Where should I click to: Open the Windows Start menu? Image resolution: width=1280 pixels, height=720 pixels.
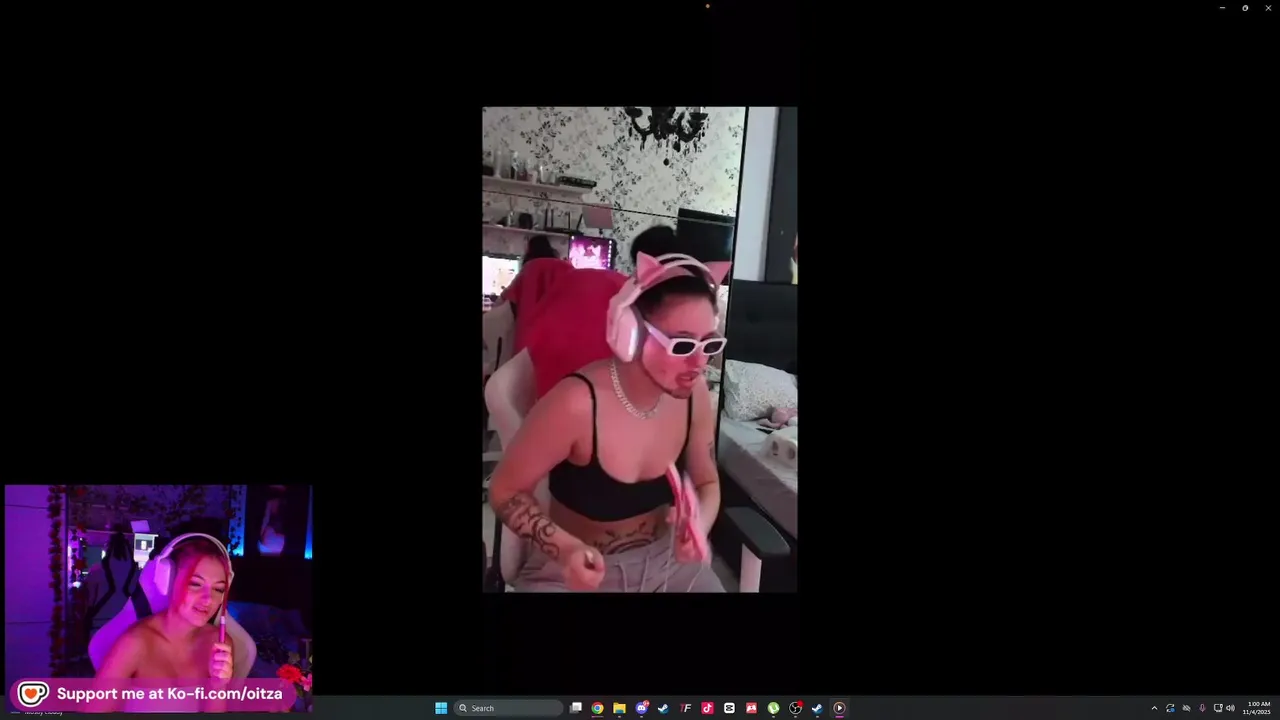click(441, 708)
